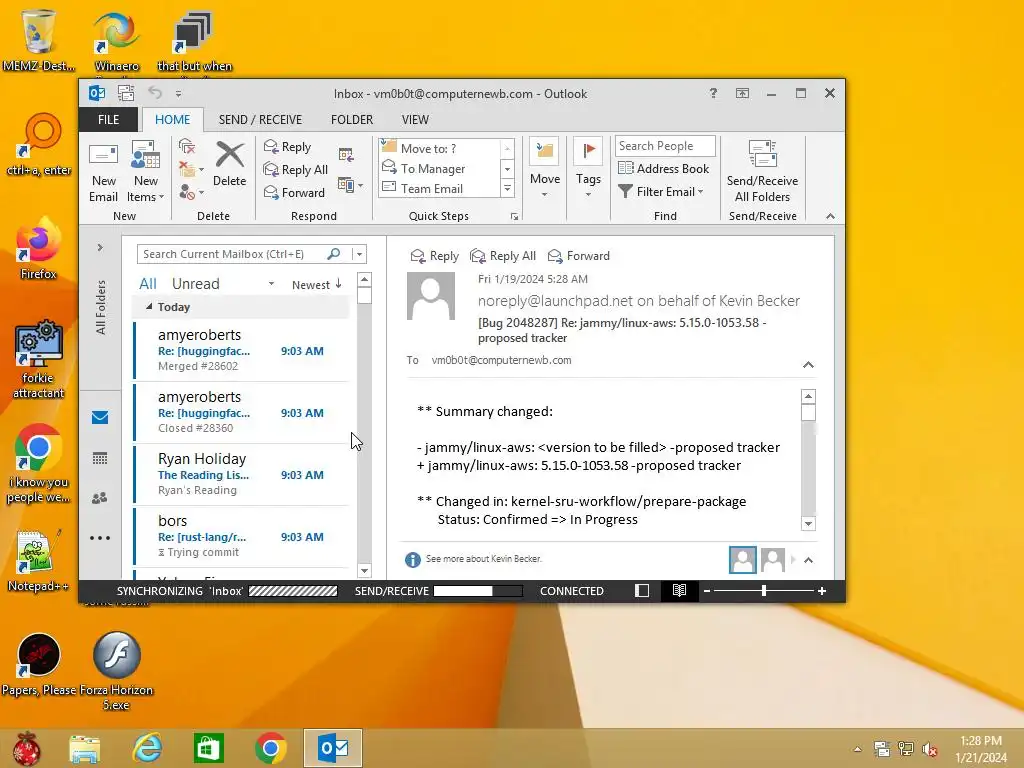Collapse the Today group

(x=149, y=306)
